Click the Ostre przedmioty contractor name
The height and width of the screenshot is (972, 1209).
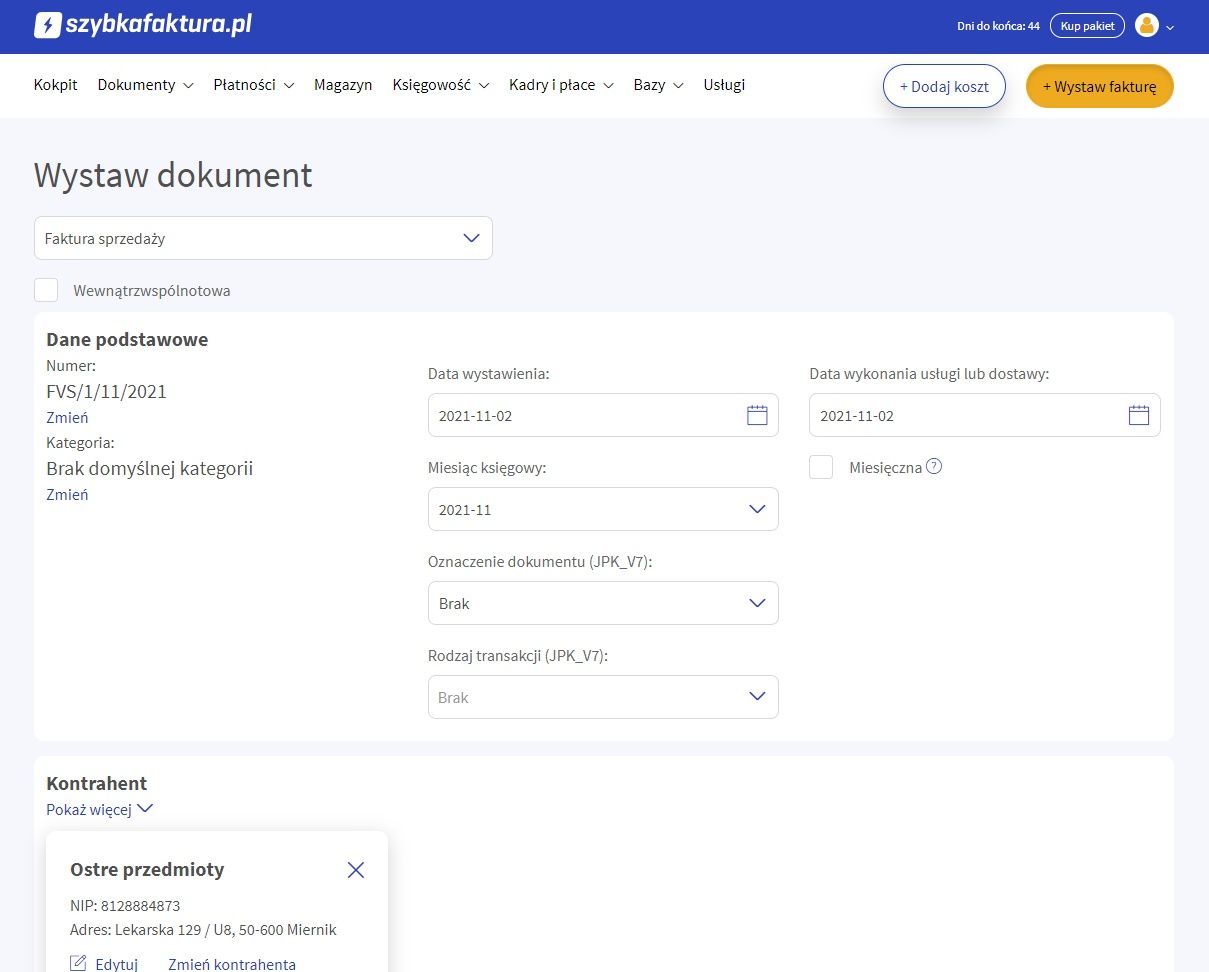tap(147, 870)
